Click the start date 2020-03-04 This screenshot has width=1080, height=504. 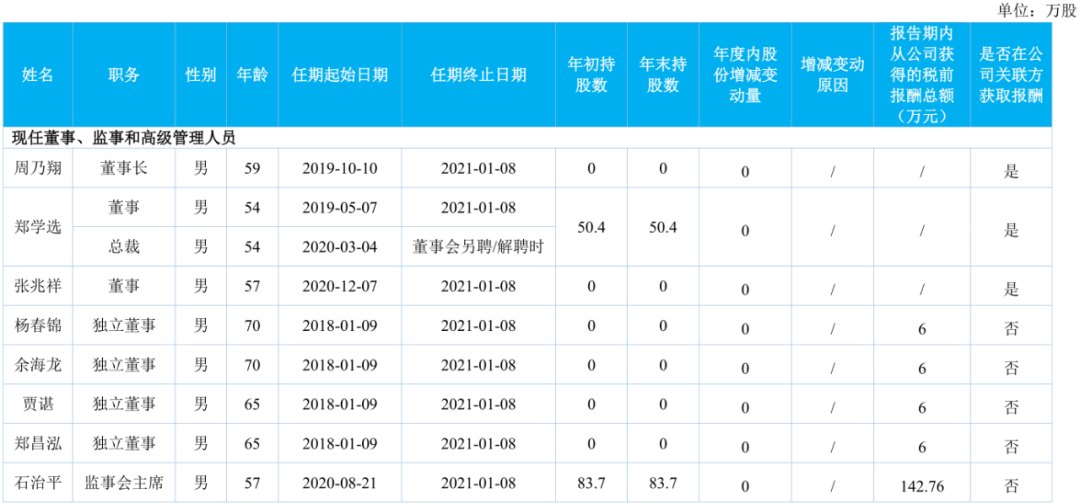tap(340, 246)
